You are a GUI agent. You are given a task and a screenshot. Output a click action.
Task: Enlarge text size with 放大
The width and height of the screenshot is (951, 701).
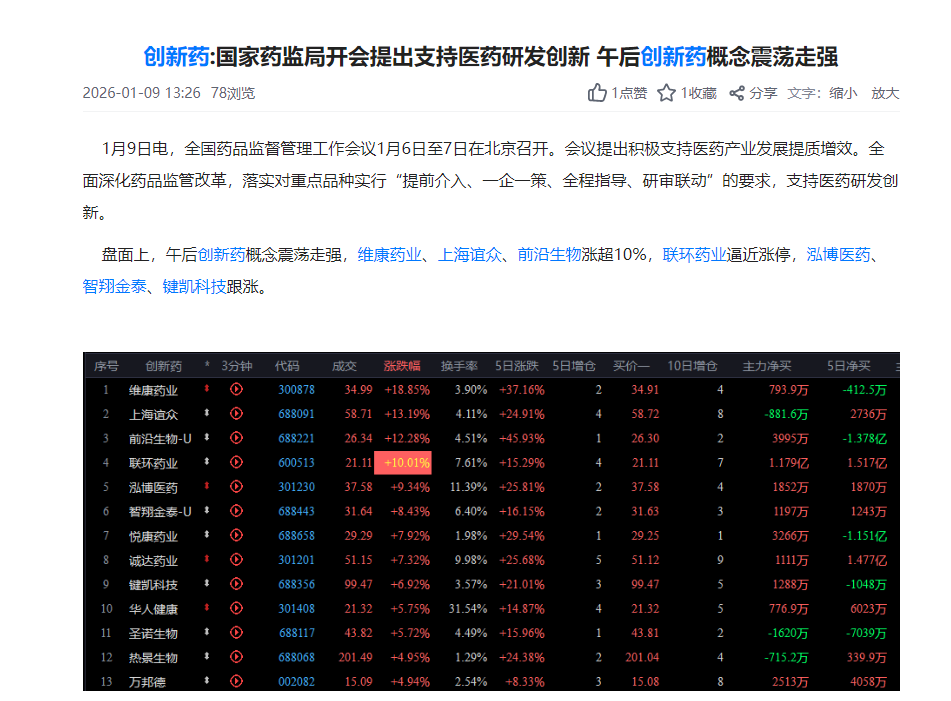click(x=885, y=93)
